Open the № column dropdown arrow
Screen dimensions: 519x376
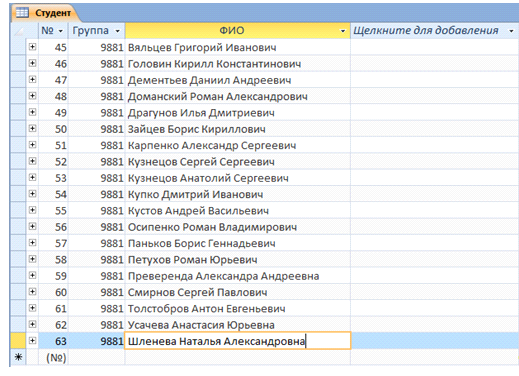click(61, 31)
